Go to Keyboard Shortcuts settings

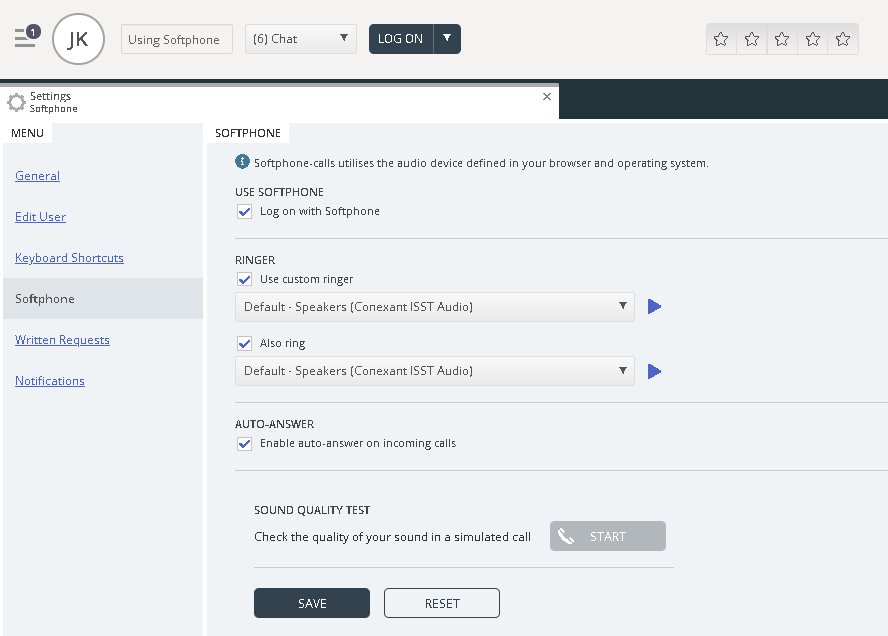click(69, 258)
